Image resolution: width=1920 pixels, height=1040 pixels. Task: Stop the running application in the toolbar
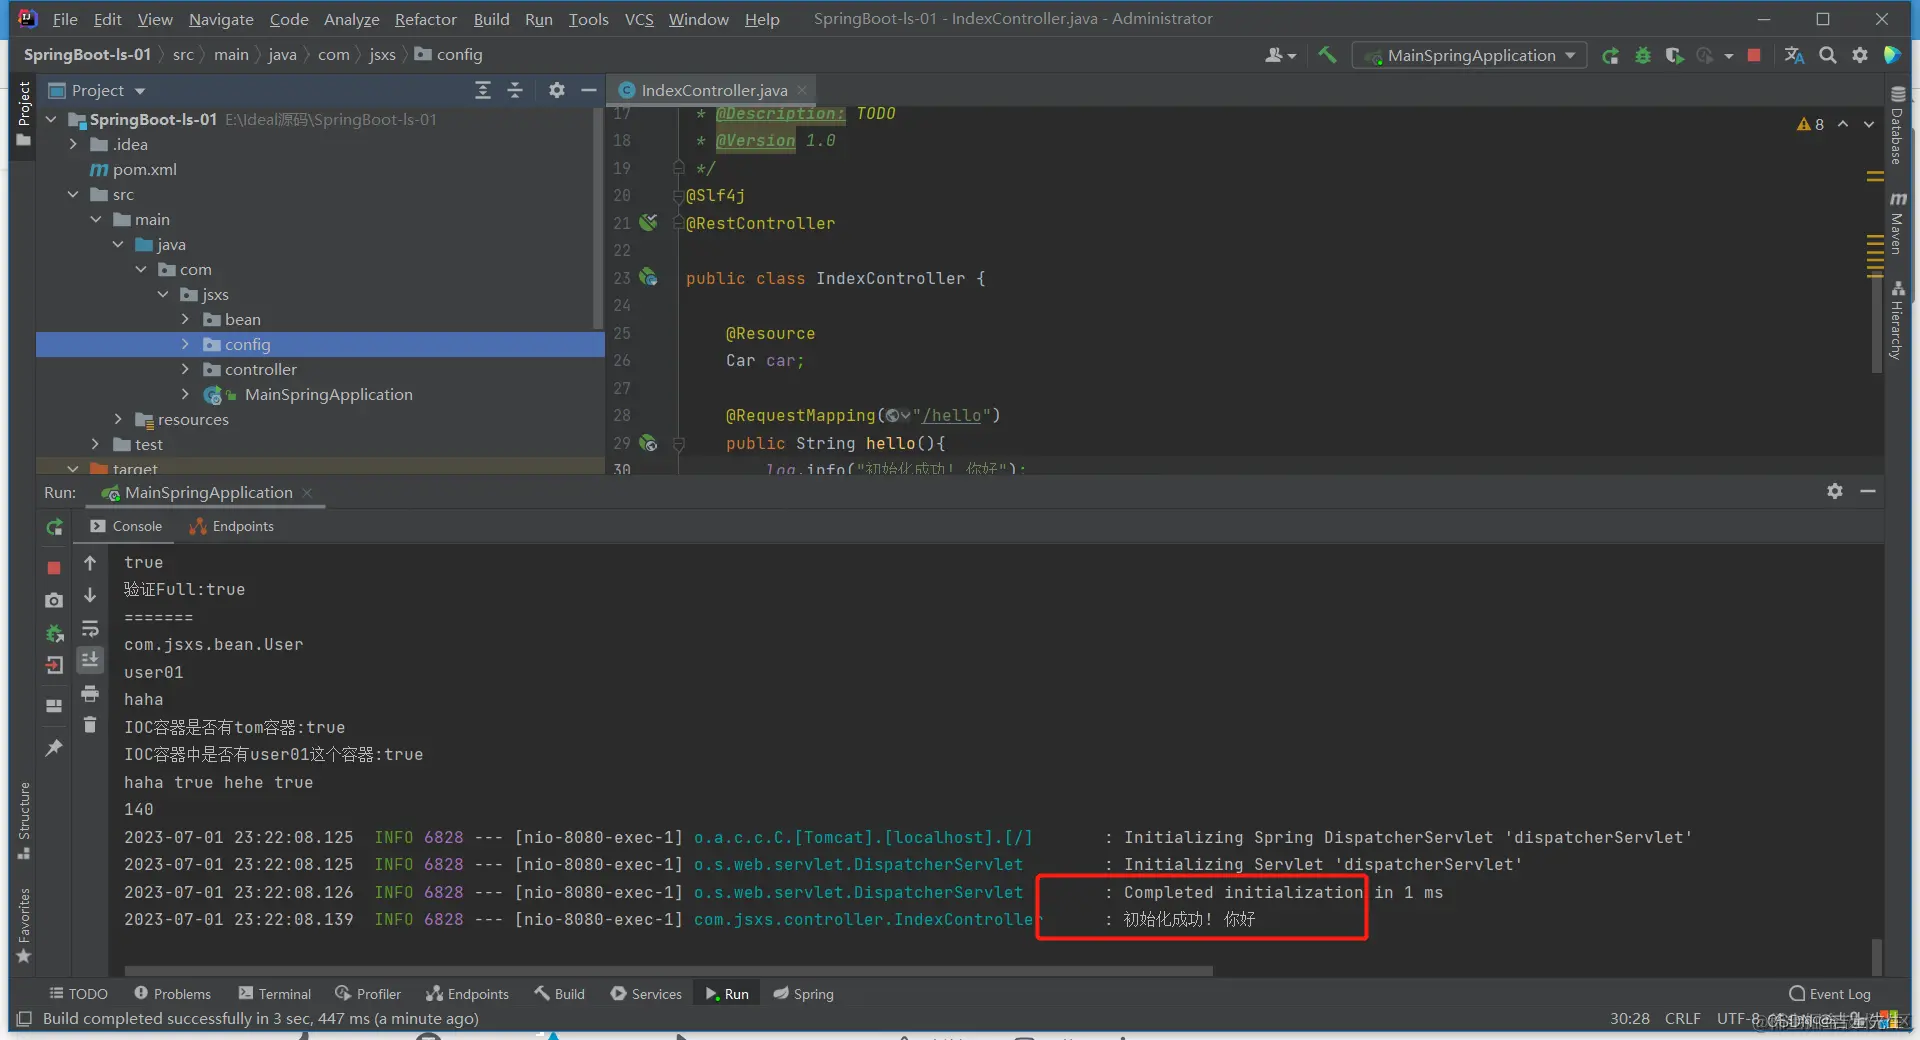click(x=1754, y=55)
